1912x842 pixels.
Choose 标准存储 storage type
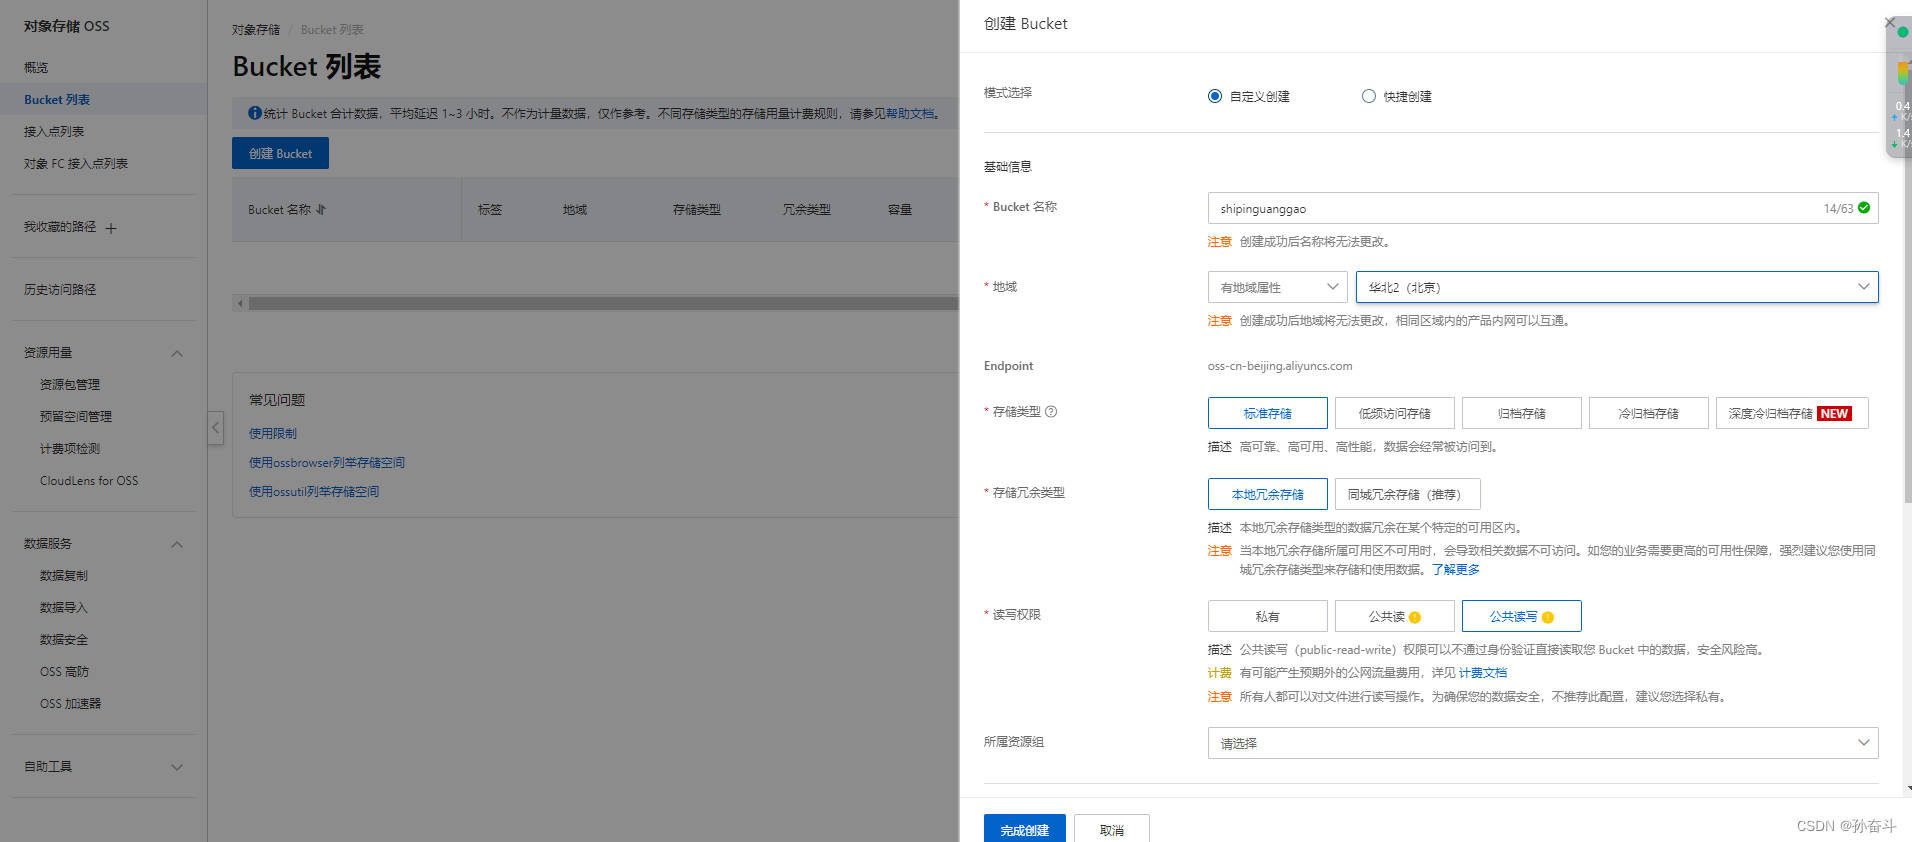[x=1268, y=413]
